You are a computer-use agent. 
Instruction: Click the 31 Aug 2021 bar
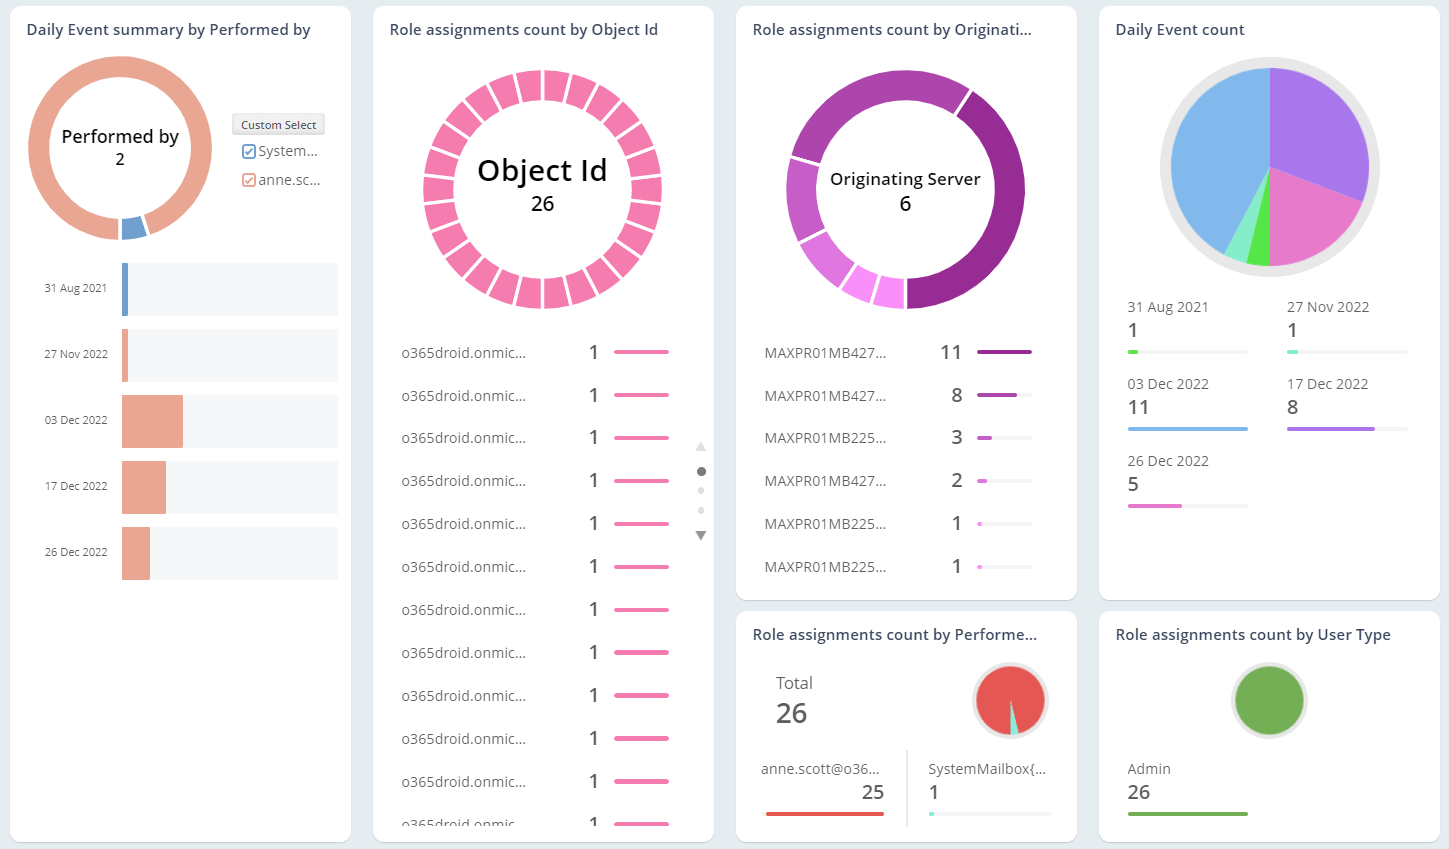pyautogui.click(x=125, y=289)
